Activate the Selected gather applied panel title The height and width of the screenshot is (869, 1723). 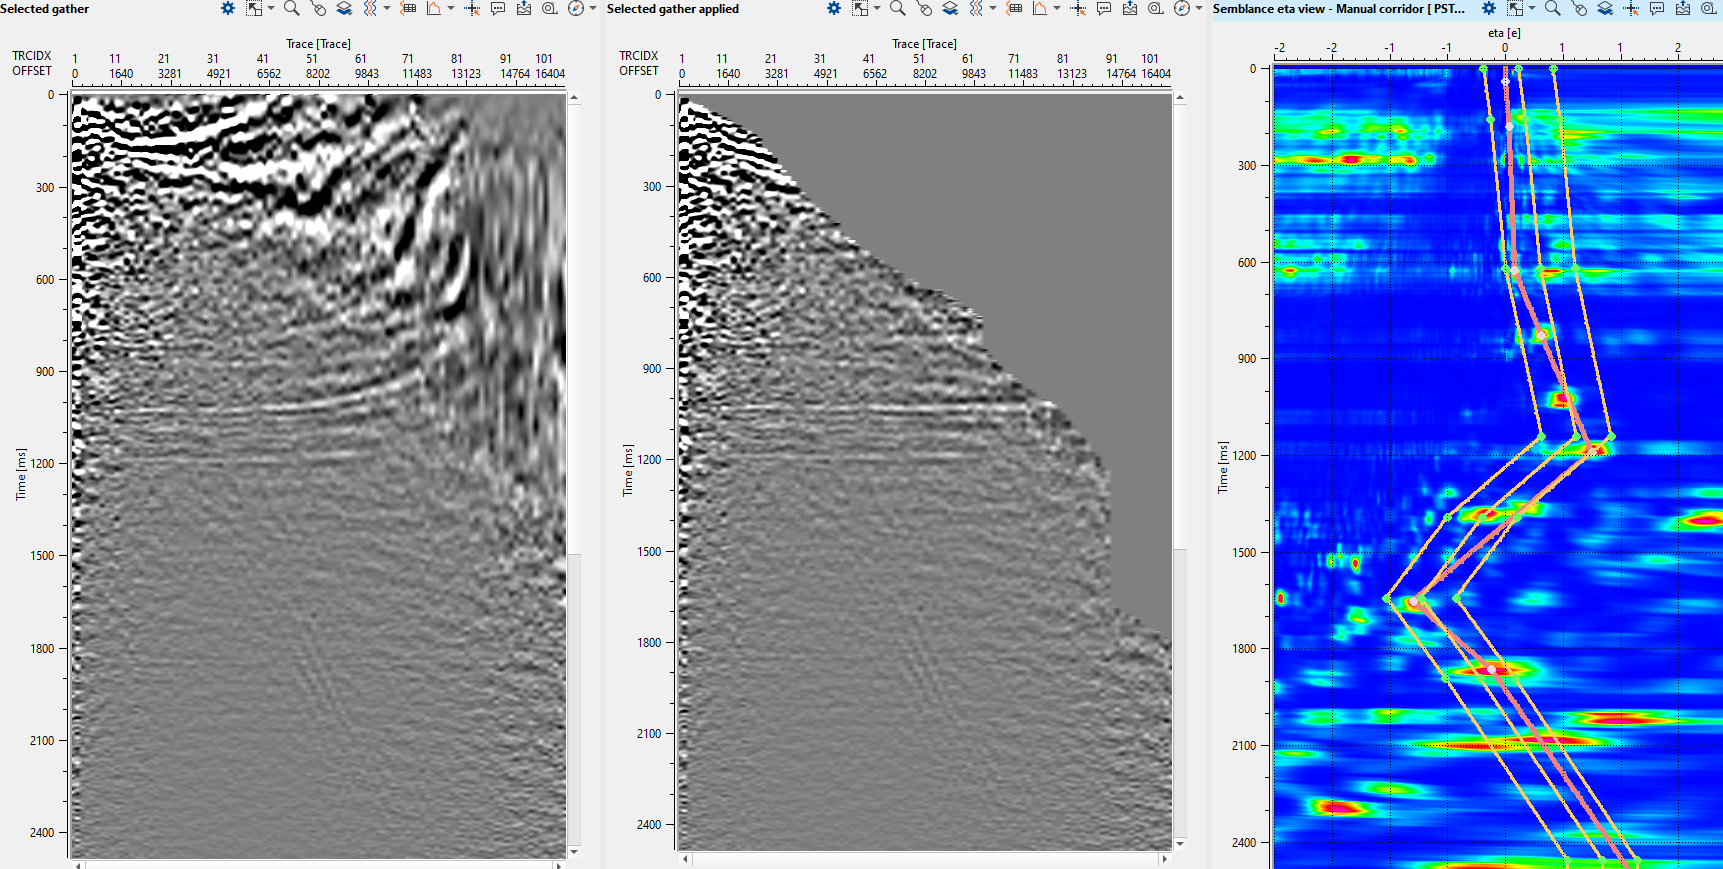pyautogui.click(x=672, y=9)
